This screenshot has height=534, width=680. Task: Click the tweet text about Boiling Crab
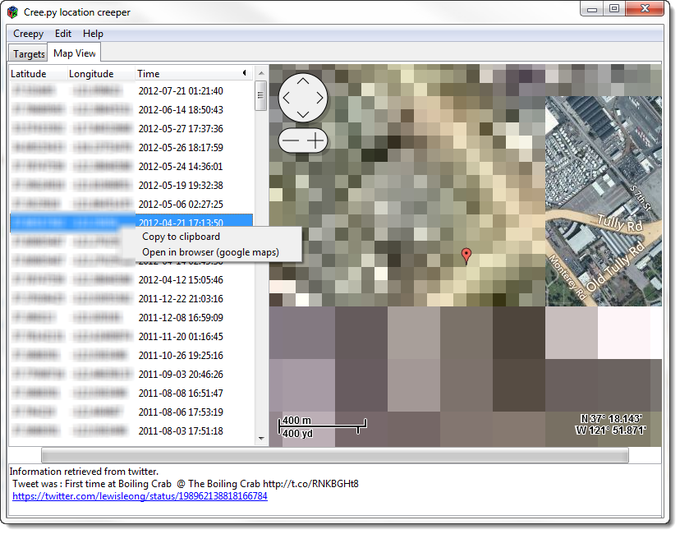tap(186, 484)
